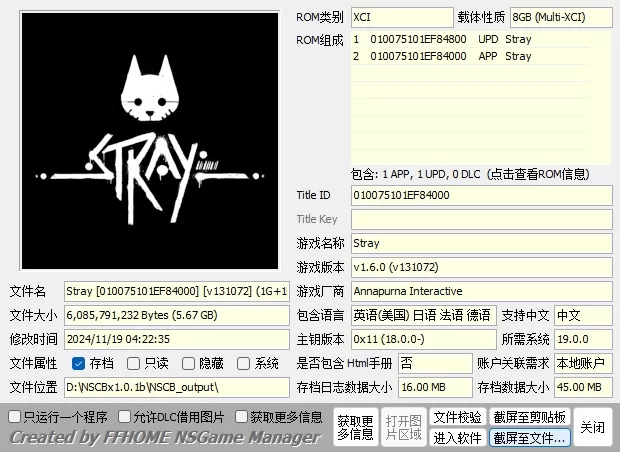
Task: Click the 关闭 close button
Action: [x=592, y=427]
